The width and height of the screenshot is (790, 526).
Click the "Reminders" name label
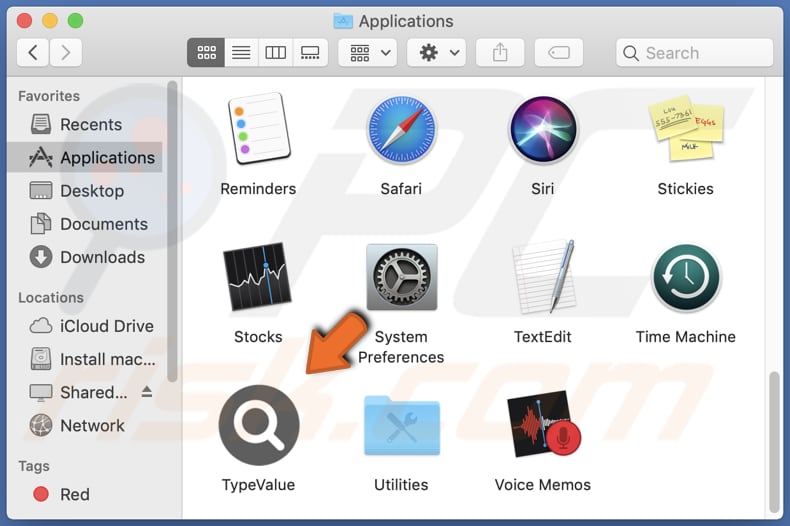point(258,189)
